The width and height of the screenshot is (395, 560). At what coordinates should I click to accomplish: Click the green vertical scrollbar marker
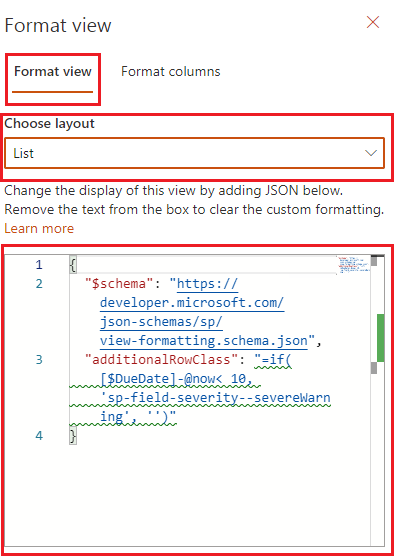pyautogui.click(x=381, y=338)
